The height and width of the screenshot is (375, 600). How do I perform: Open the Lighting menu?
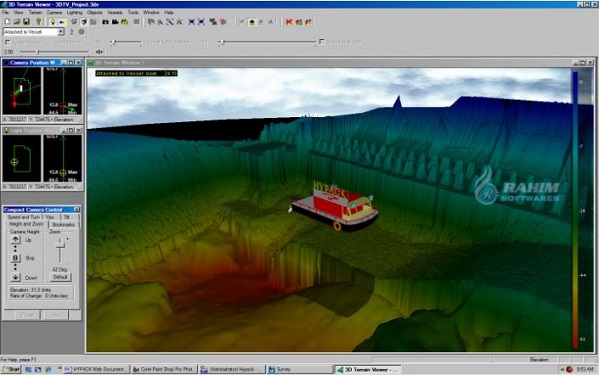[x=75, y=12]
